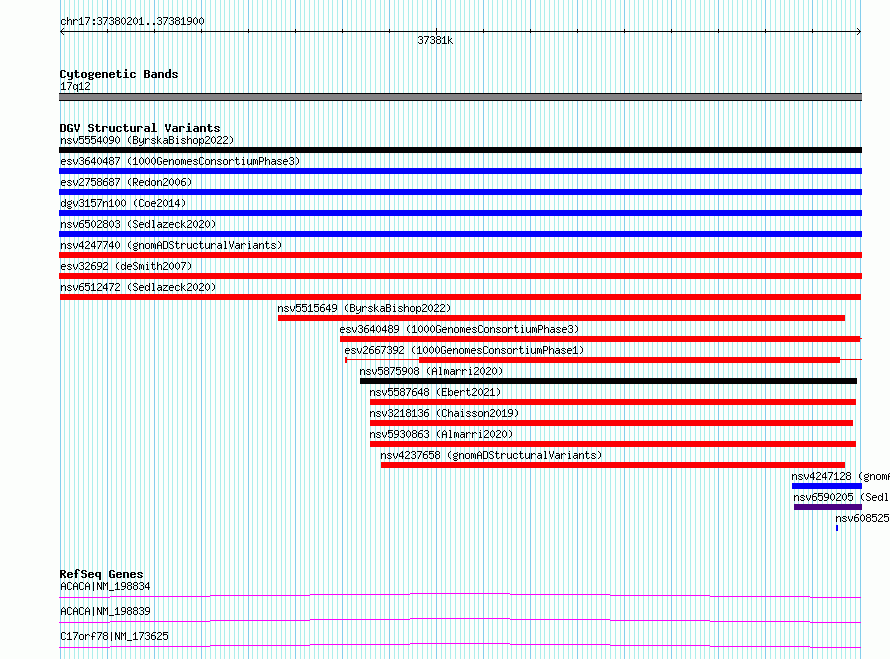Select the red nsv5587648 variant bar
Image resolution: width=890 pixels, height=659 pixels.
coord(612,402)
